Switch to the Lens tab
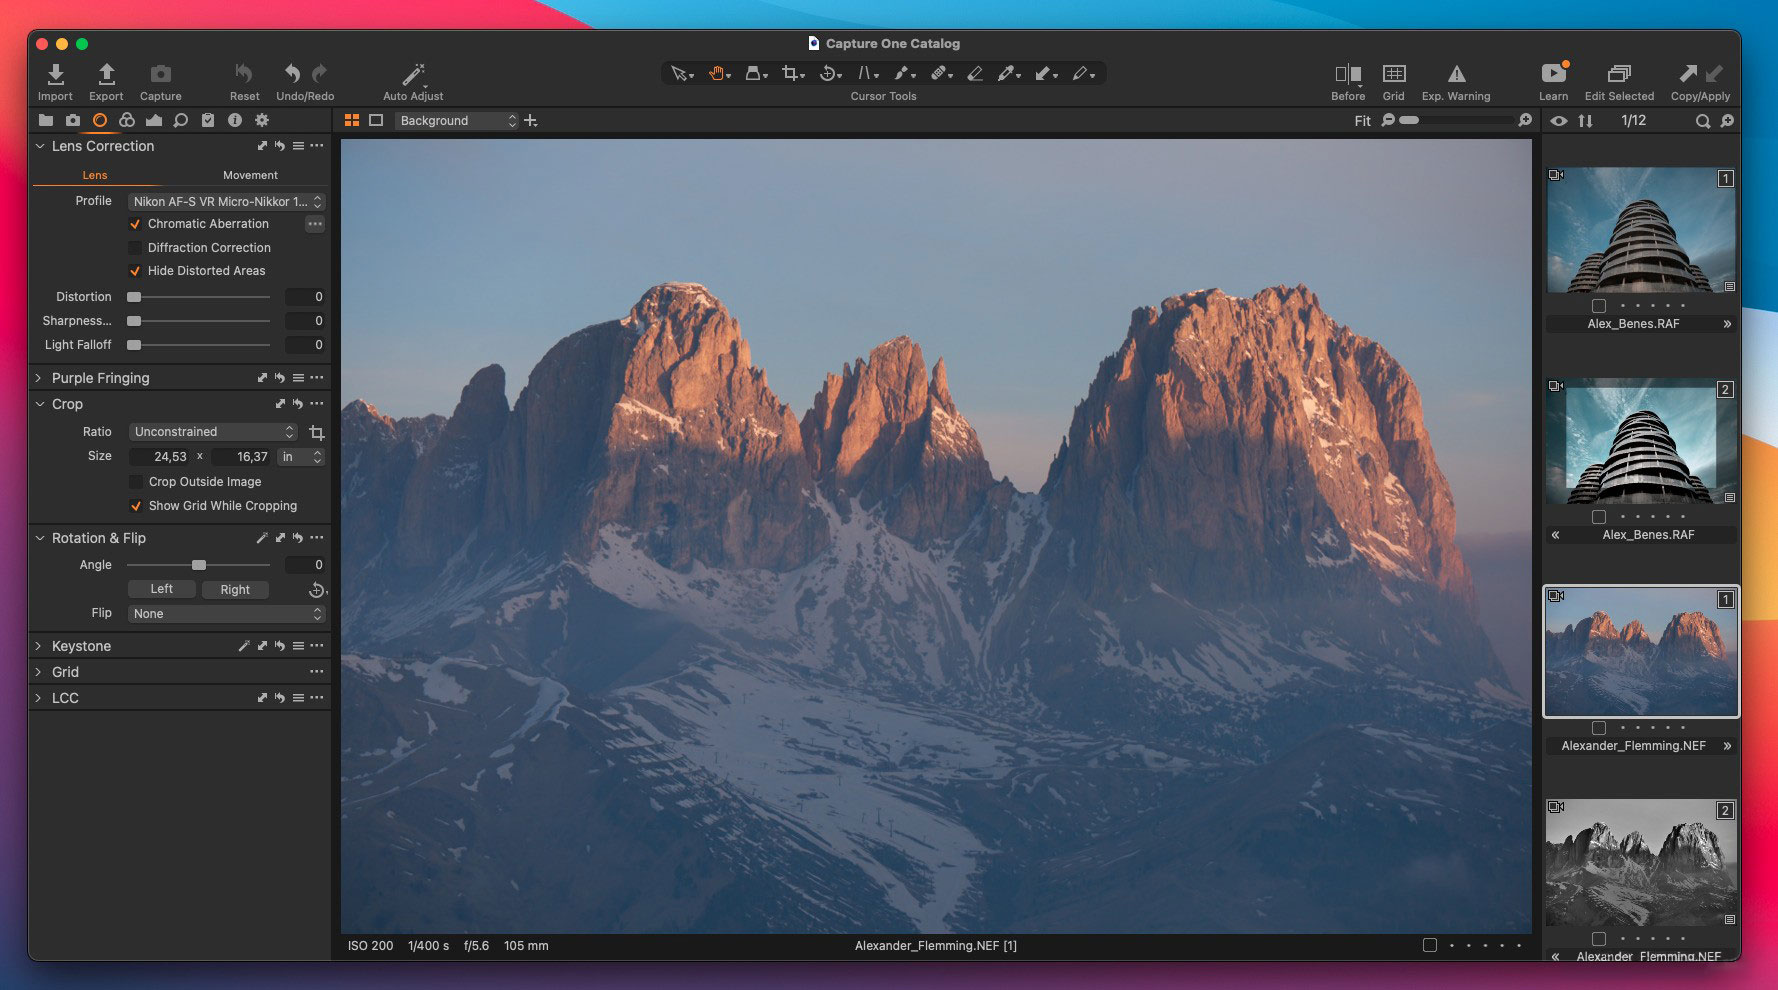The image size is (1778, 990). click(95, 175)
